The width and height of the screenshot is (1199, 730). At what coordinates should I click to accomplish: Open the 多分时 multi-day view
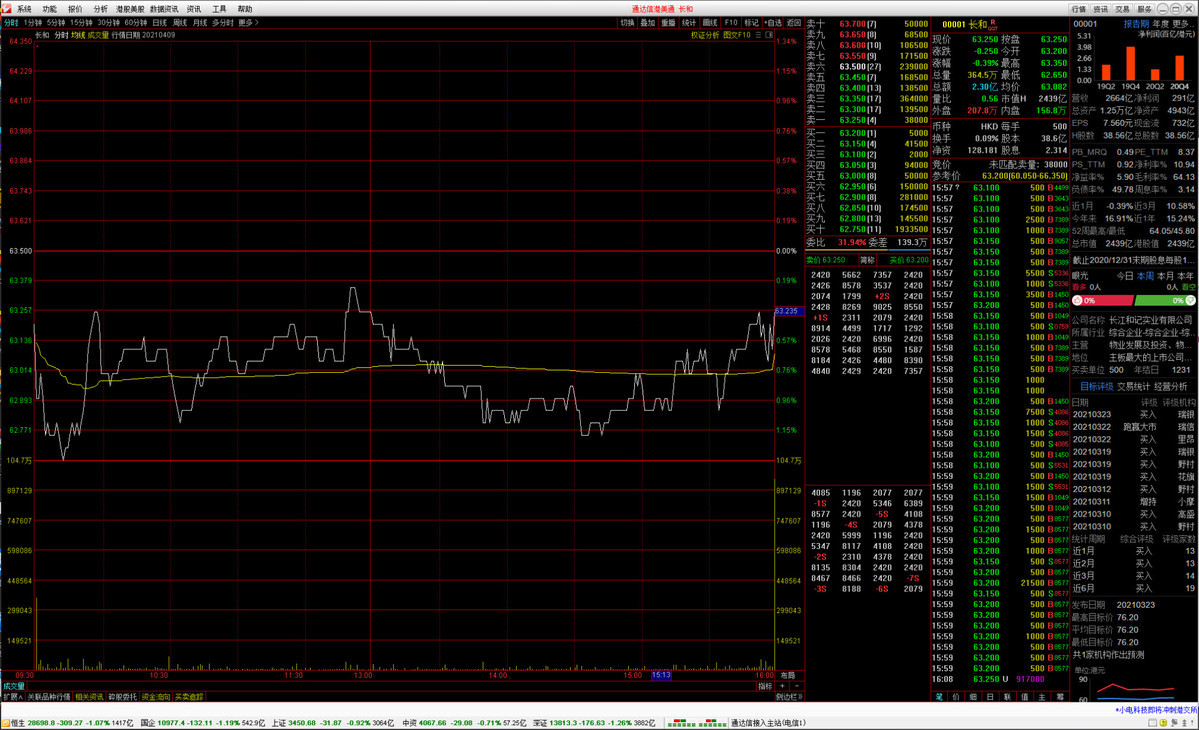pos(223,23)
